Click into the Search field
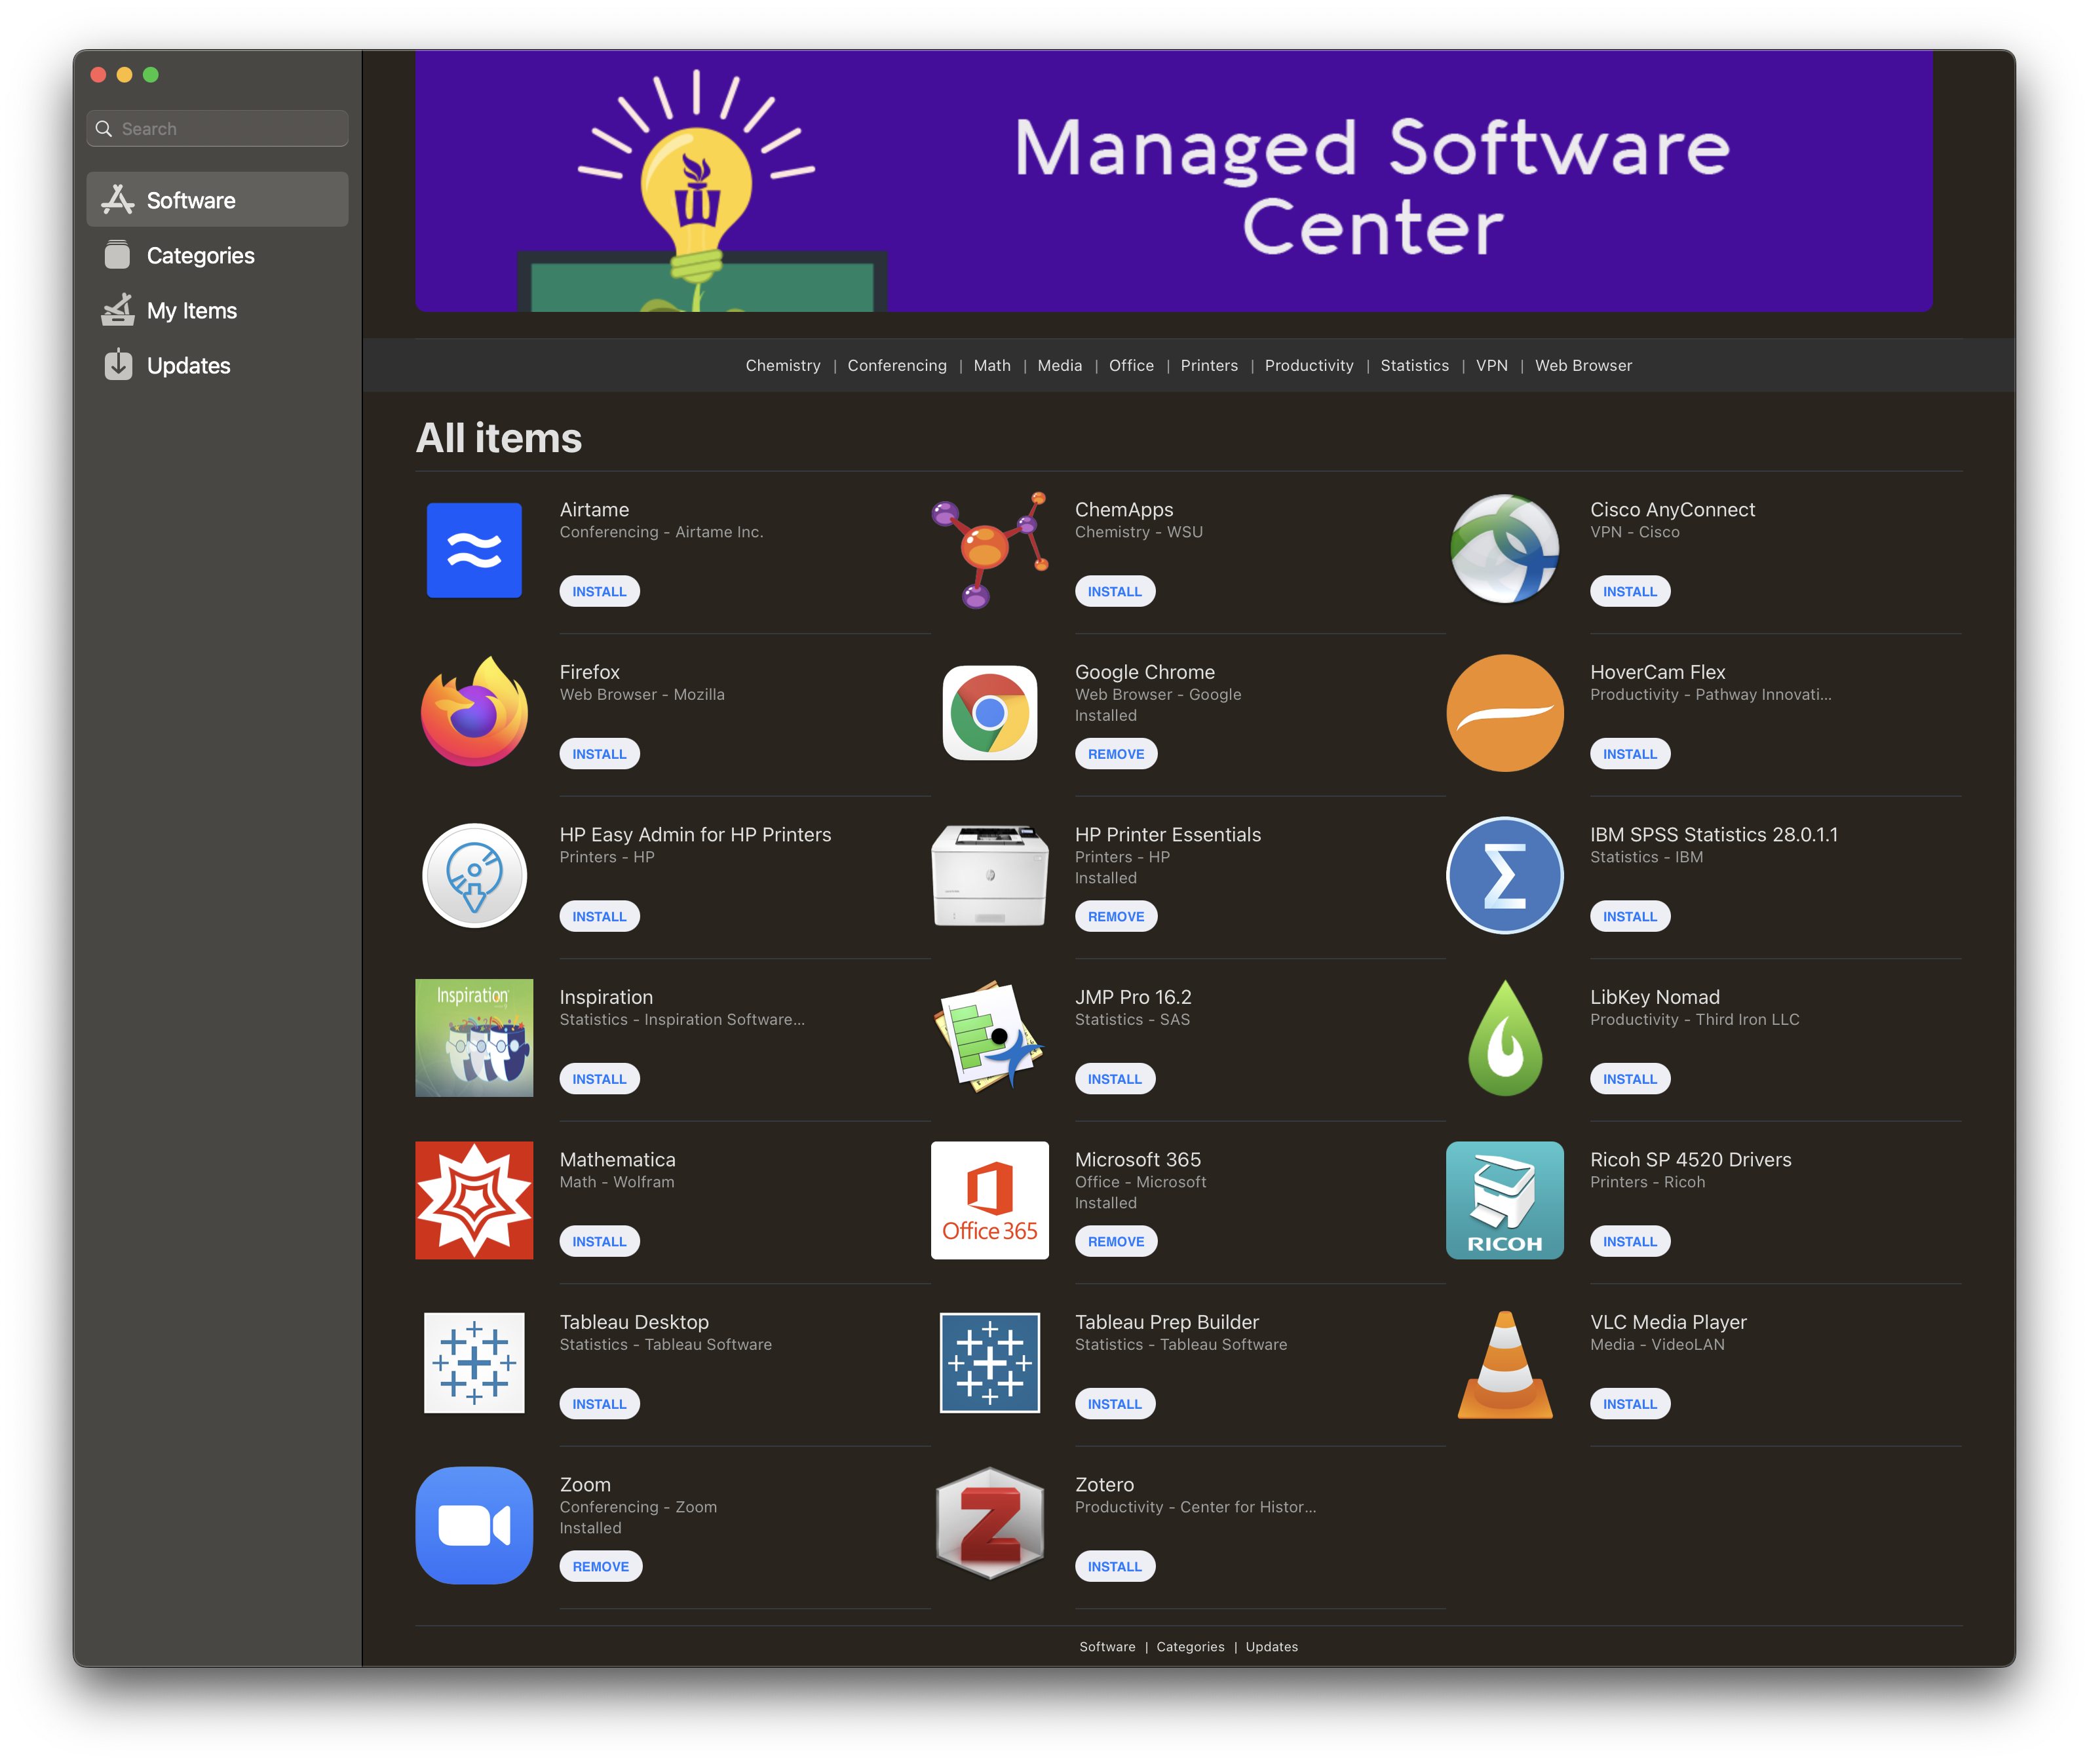This screenshot has width=2089, height=1764. [x=230, y=129]
